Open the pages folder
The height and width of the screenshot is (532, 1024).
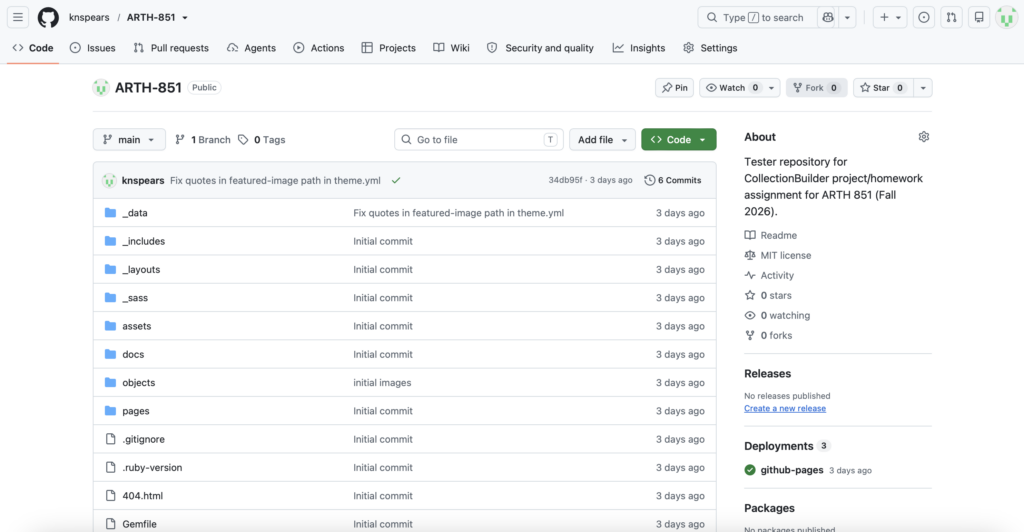tap(136, 411)
